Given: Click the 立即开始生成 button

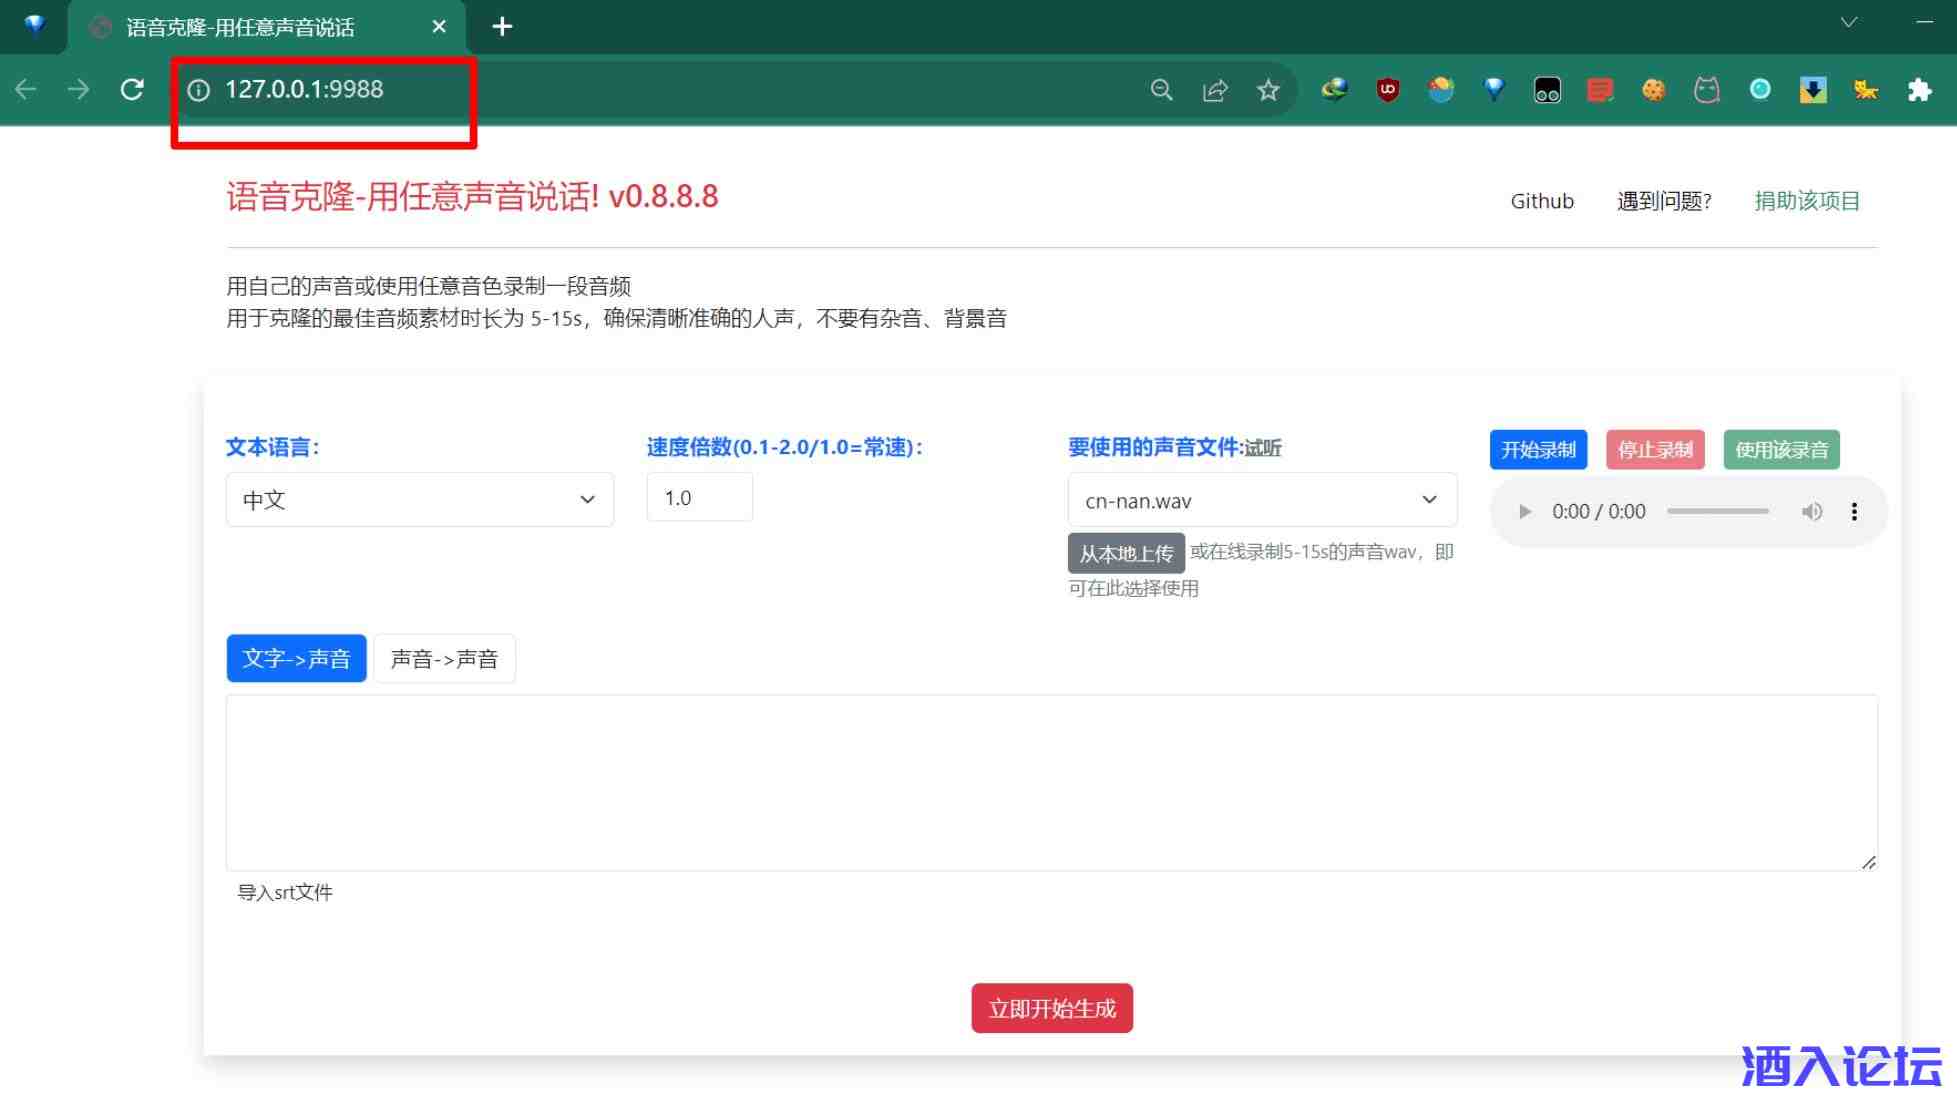Looking at the screenshot, I should pyautogui.click(x=1051, y=1008).
